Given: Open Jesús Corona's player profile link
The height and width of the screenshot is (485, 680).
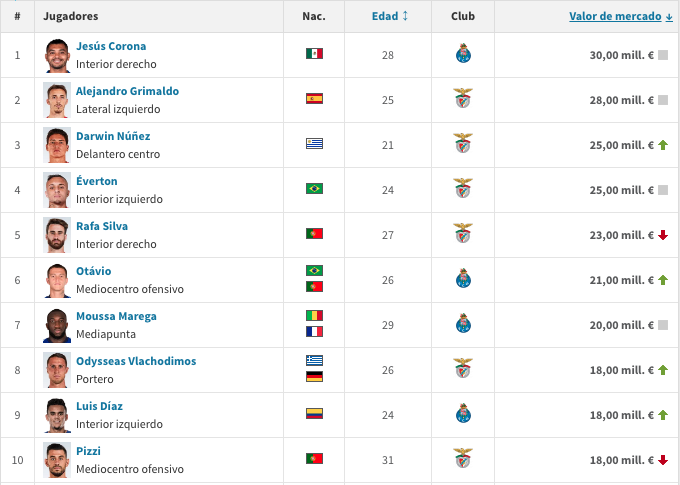Looking at the screenshot, I should (111, 46).
